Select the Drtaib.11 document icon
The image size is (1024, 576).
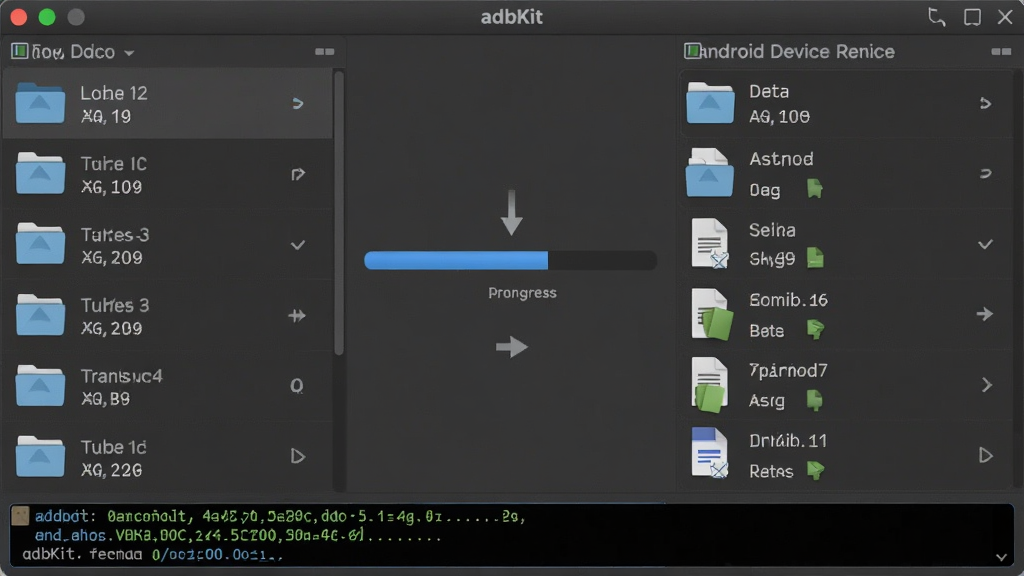[710, 453]
